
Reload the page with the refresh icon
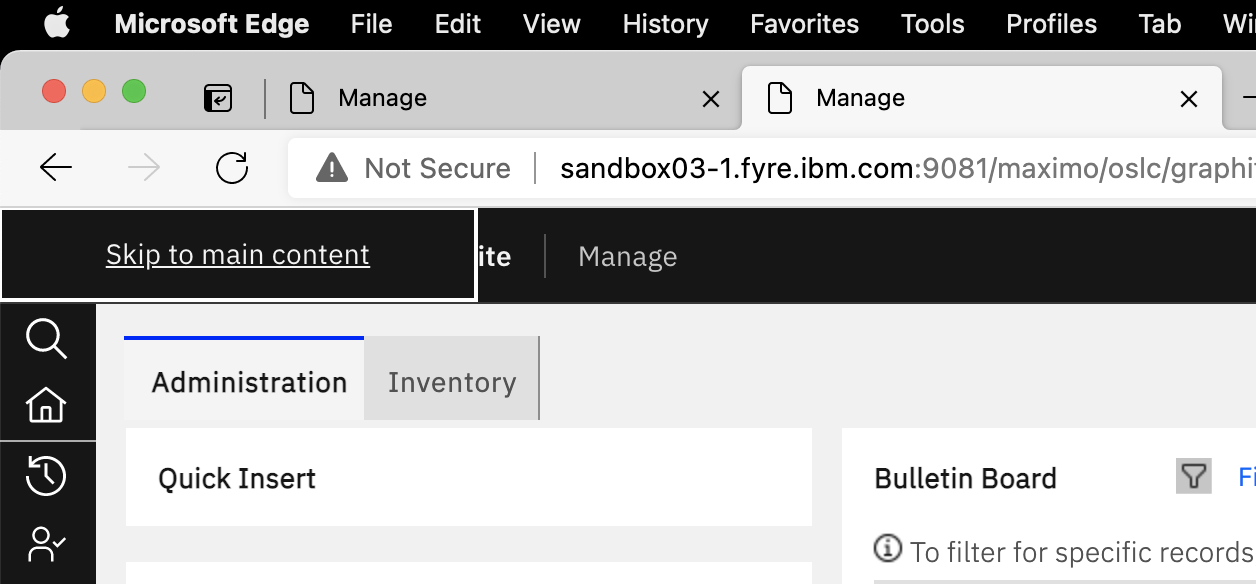232,168
